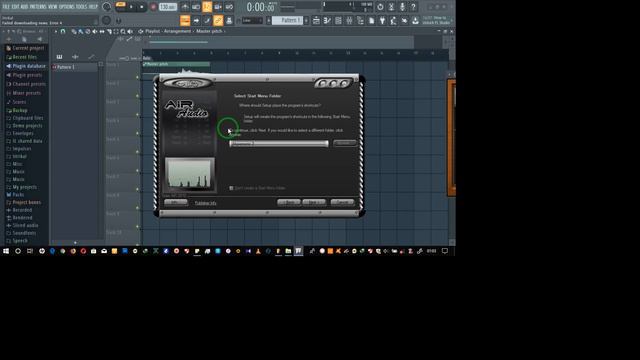The width and height of the screenshot is (640, 360).
Task: Click Next in the AIR Audio installer
Action: point(314,202)
